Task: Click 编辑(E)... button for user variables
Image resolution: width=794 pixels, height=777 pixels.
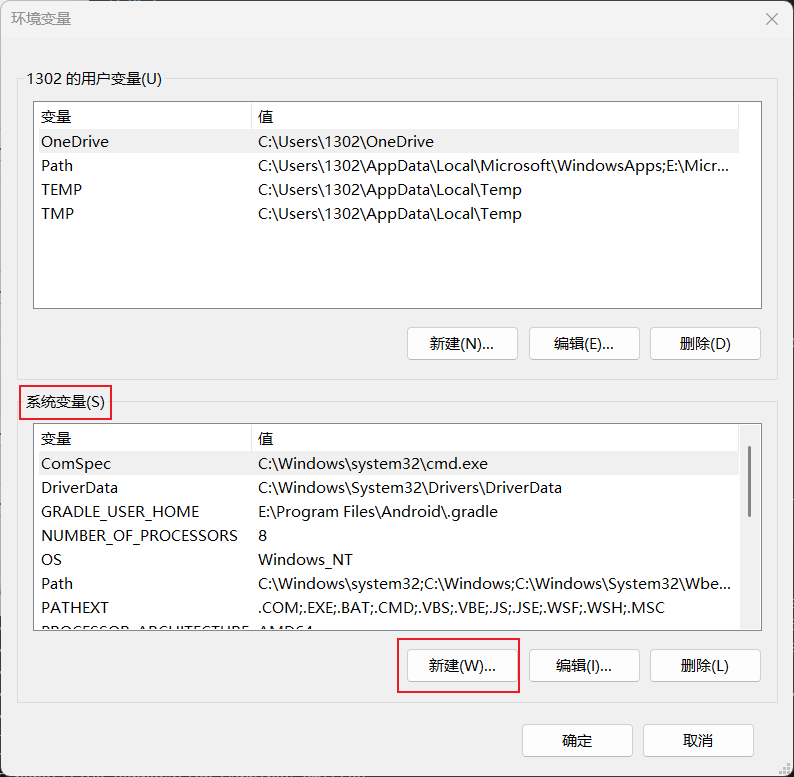Action: pyautogui.click(x=583, y=344)
